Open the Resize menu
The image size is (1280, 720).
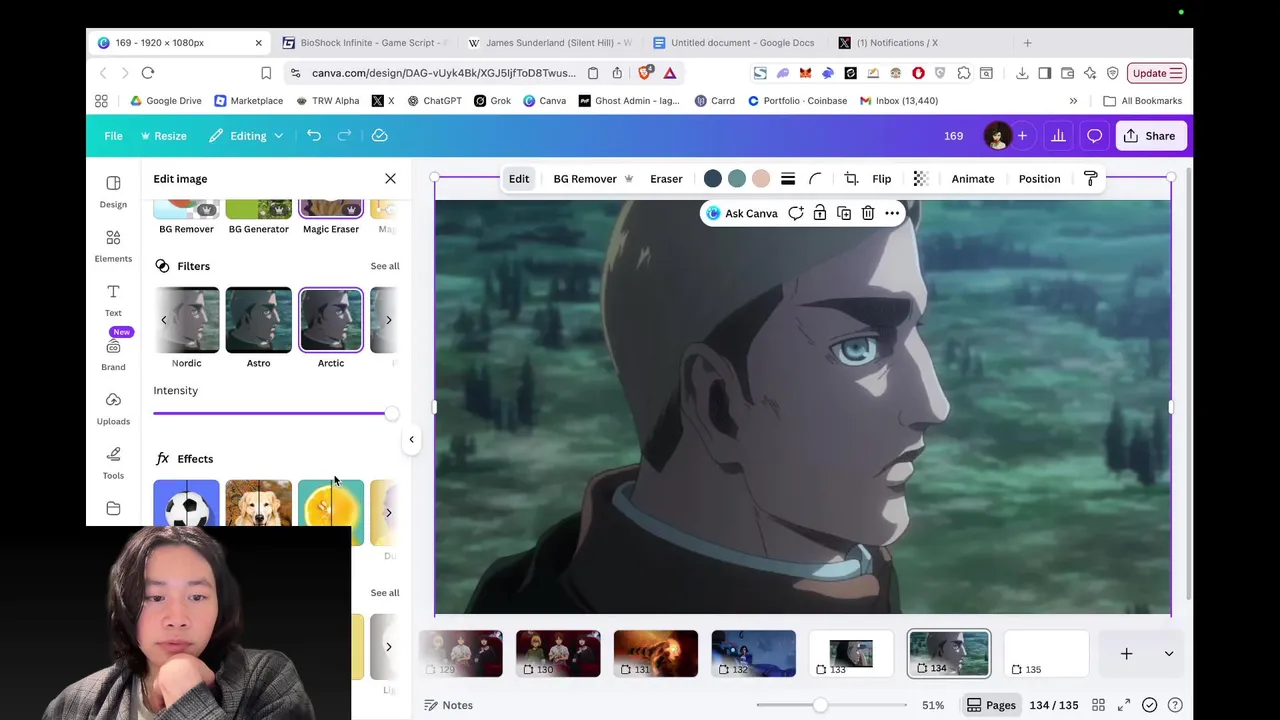pos(163,136)
